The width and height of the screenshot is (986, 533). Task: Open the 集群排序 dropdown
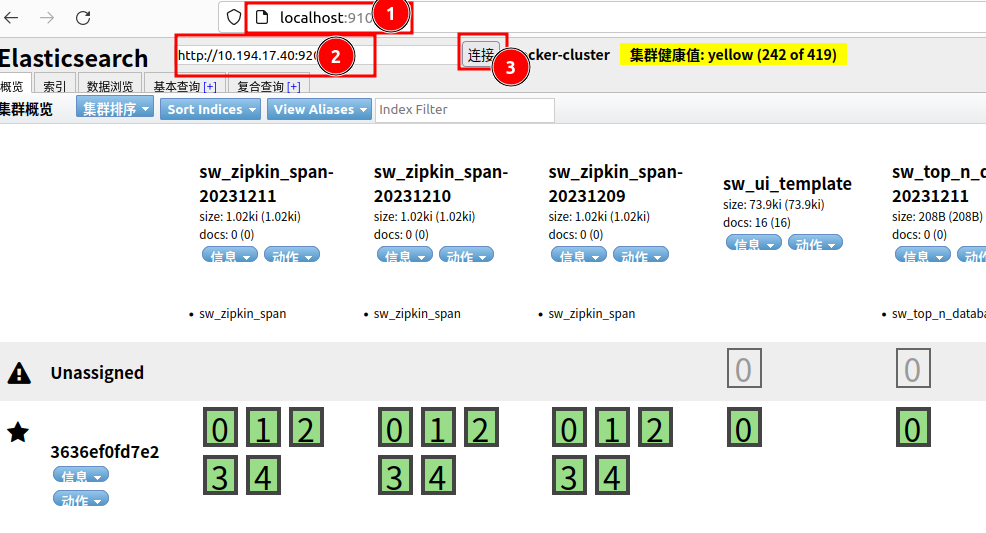pyautogui.click(x=115, y=109)
